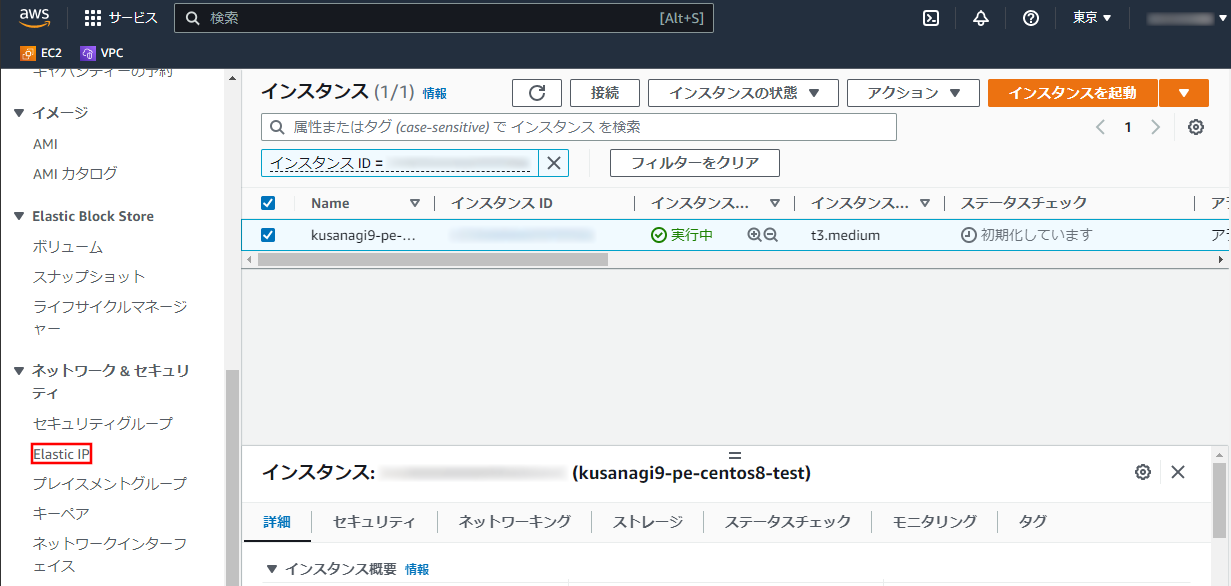
Task: Open detail panel settings gear
Action: (x=1143, y=472)
